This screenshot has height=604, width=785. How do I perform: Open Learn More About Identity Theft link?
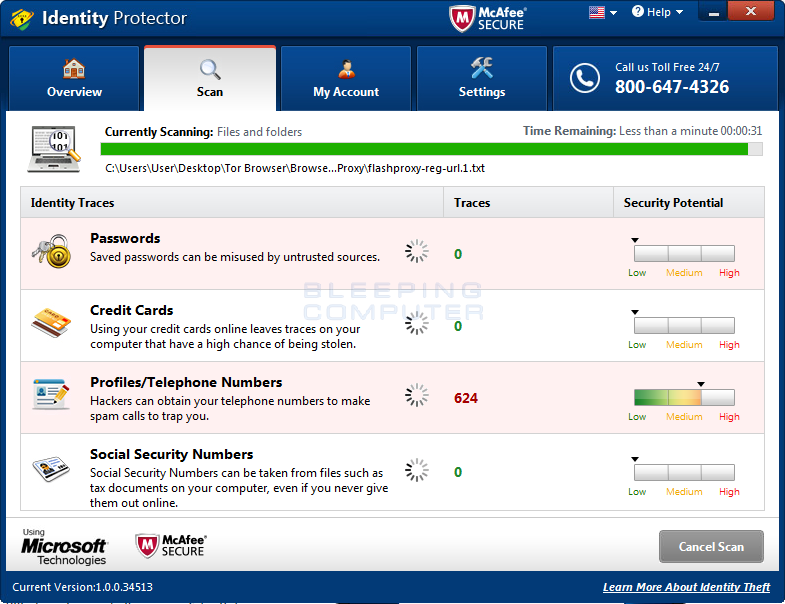pyautogui.click(x=686, y=587)
